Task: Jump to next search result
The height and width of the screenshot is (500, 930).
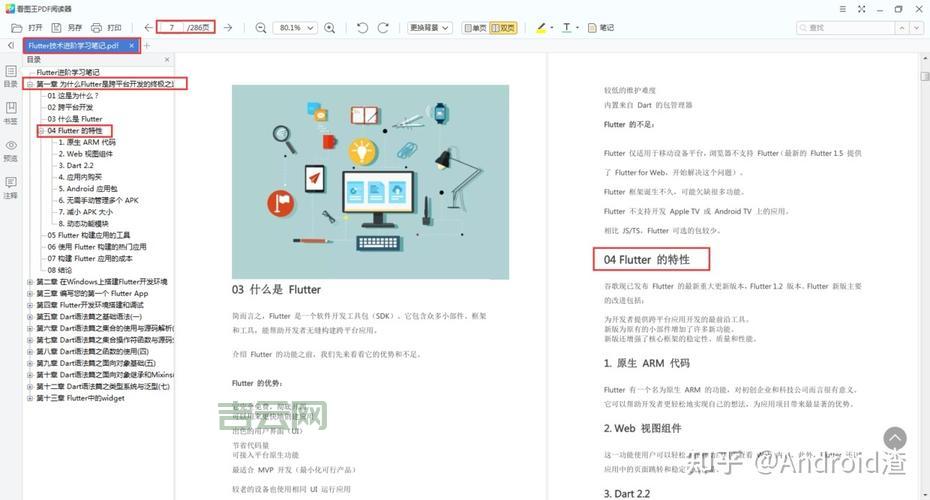Action: point(917,28)
